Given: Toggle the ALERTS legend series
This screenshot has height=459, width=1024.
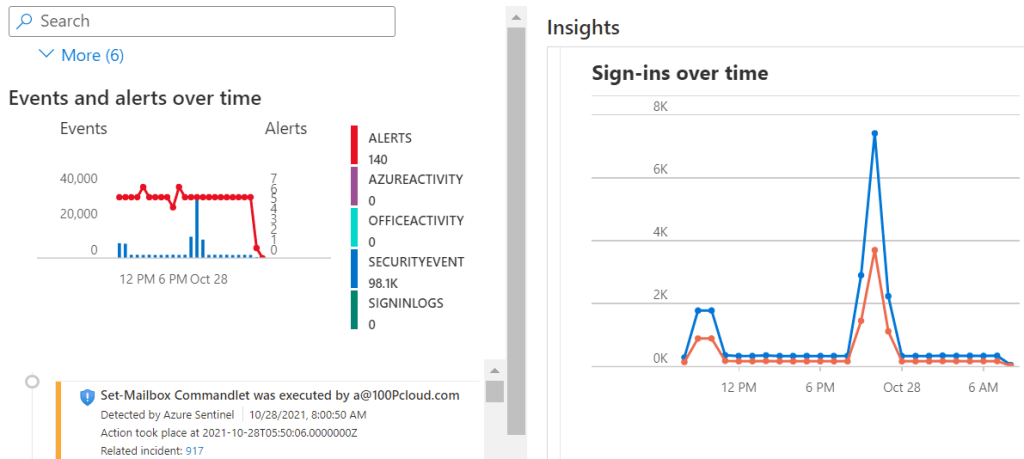Looking at the screenshot, I should coord(389,138).
